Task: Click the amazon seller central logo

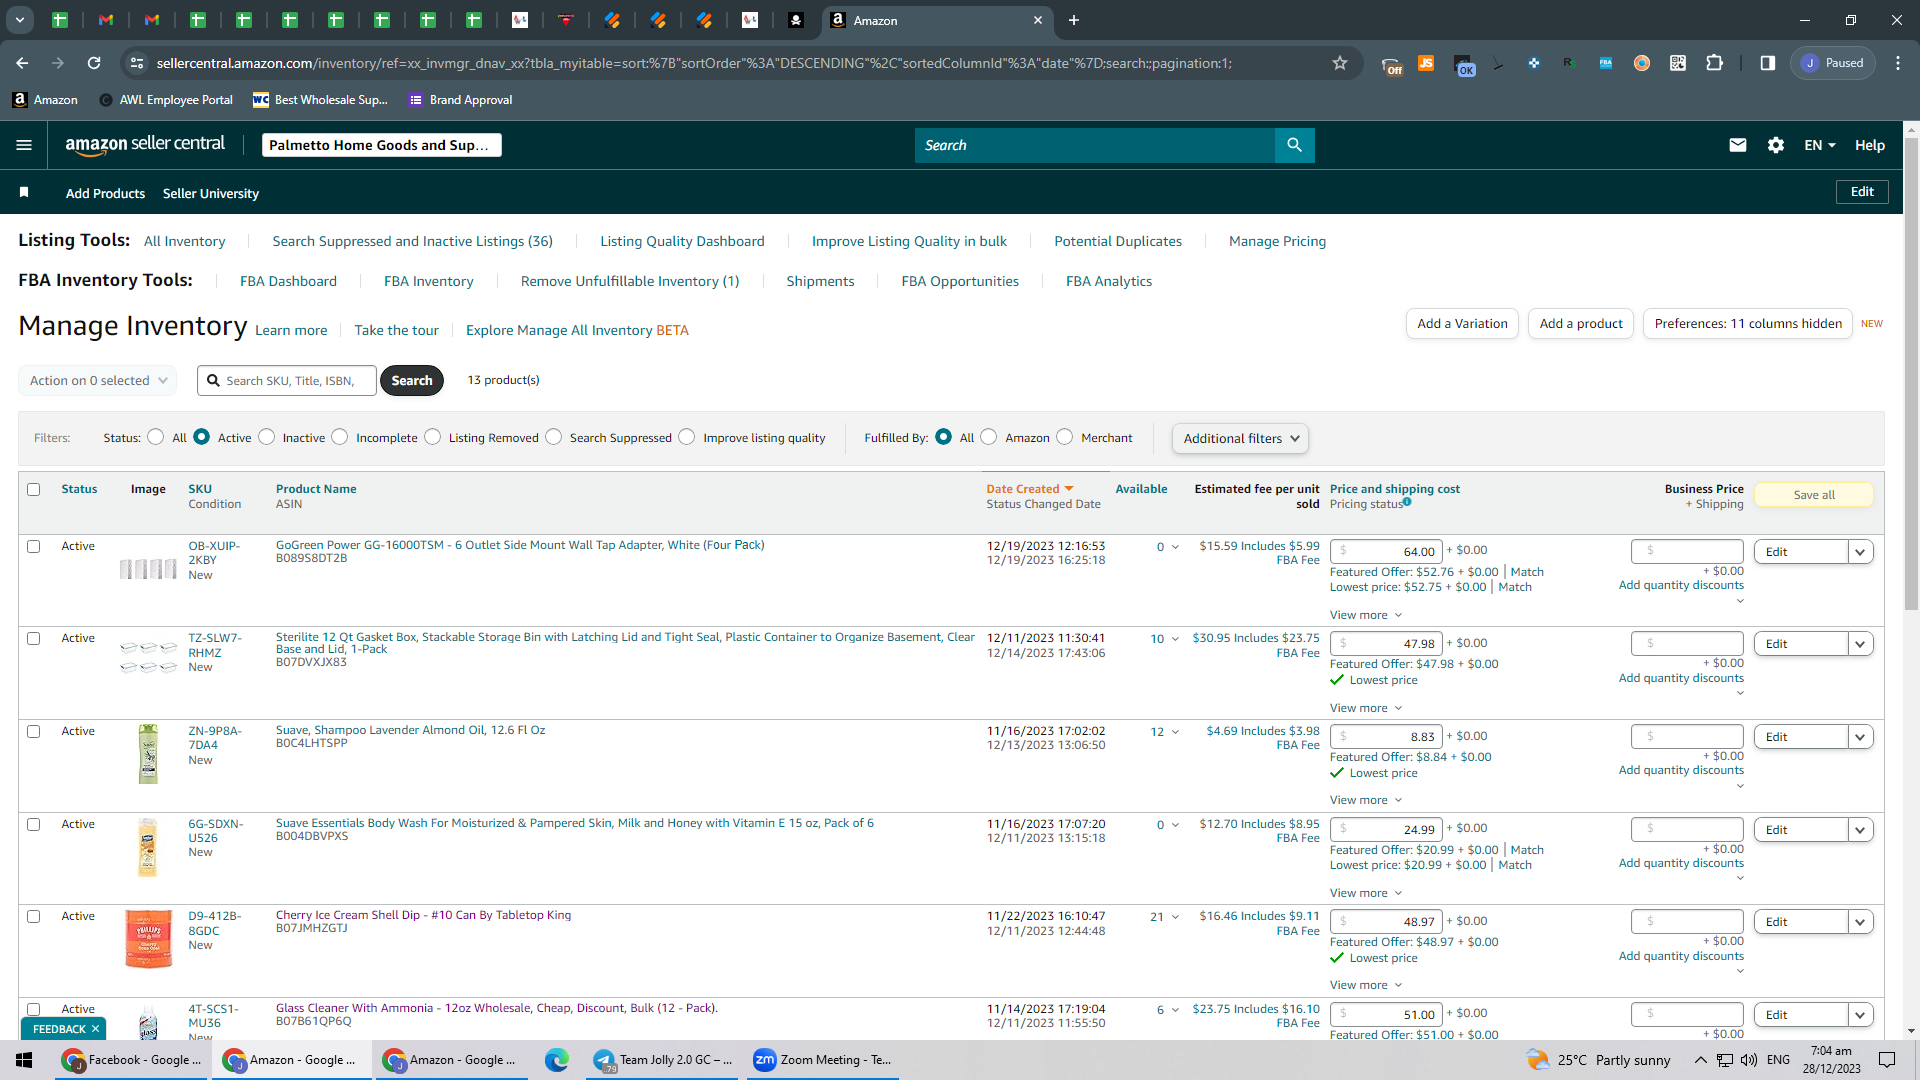Action: coord(146,145)
